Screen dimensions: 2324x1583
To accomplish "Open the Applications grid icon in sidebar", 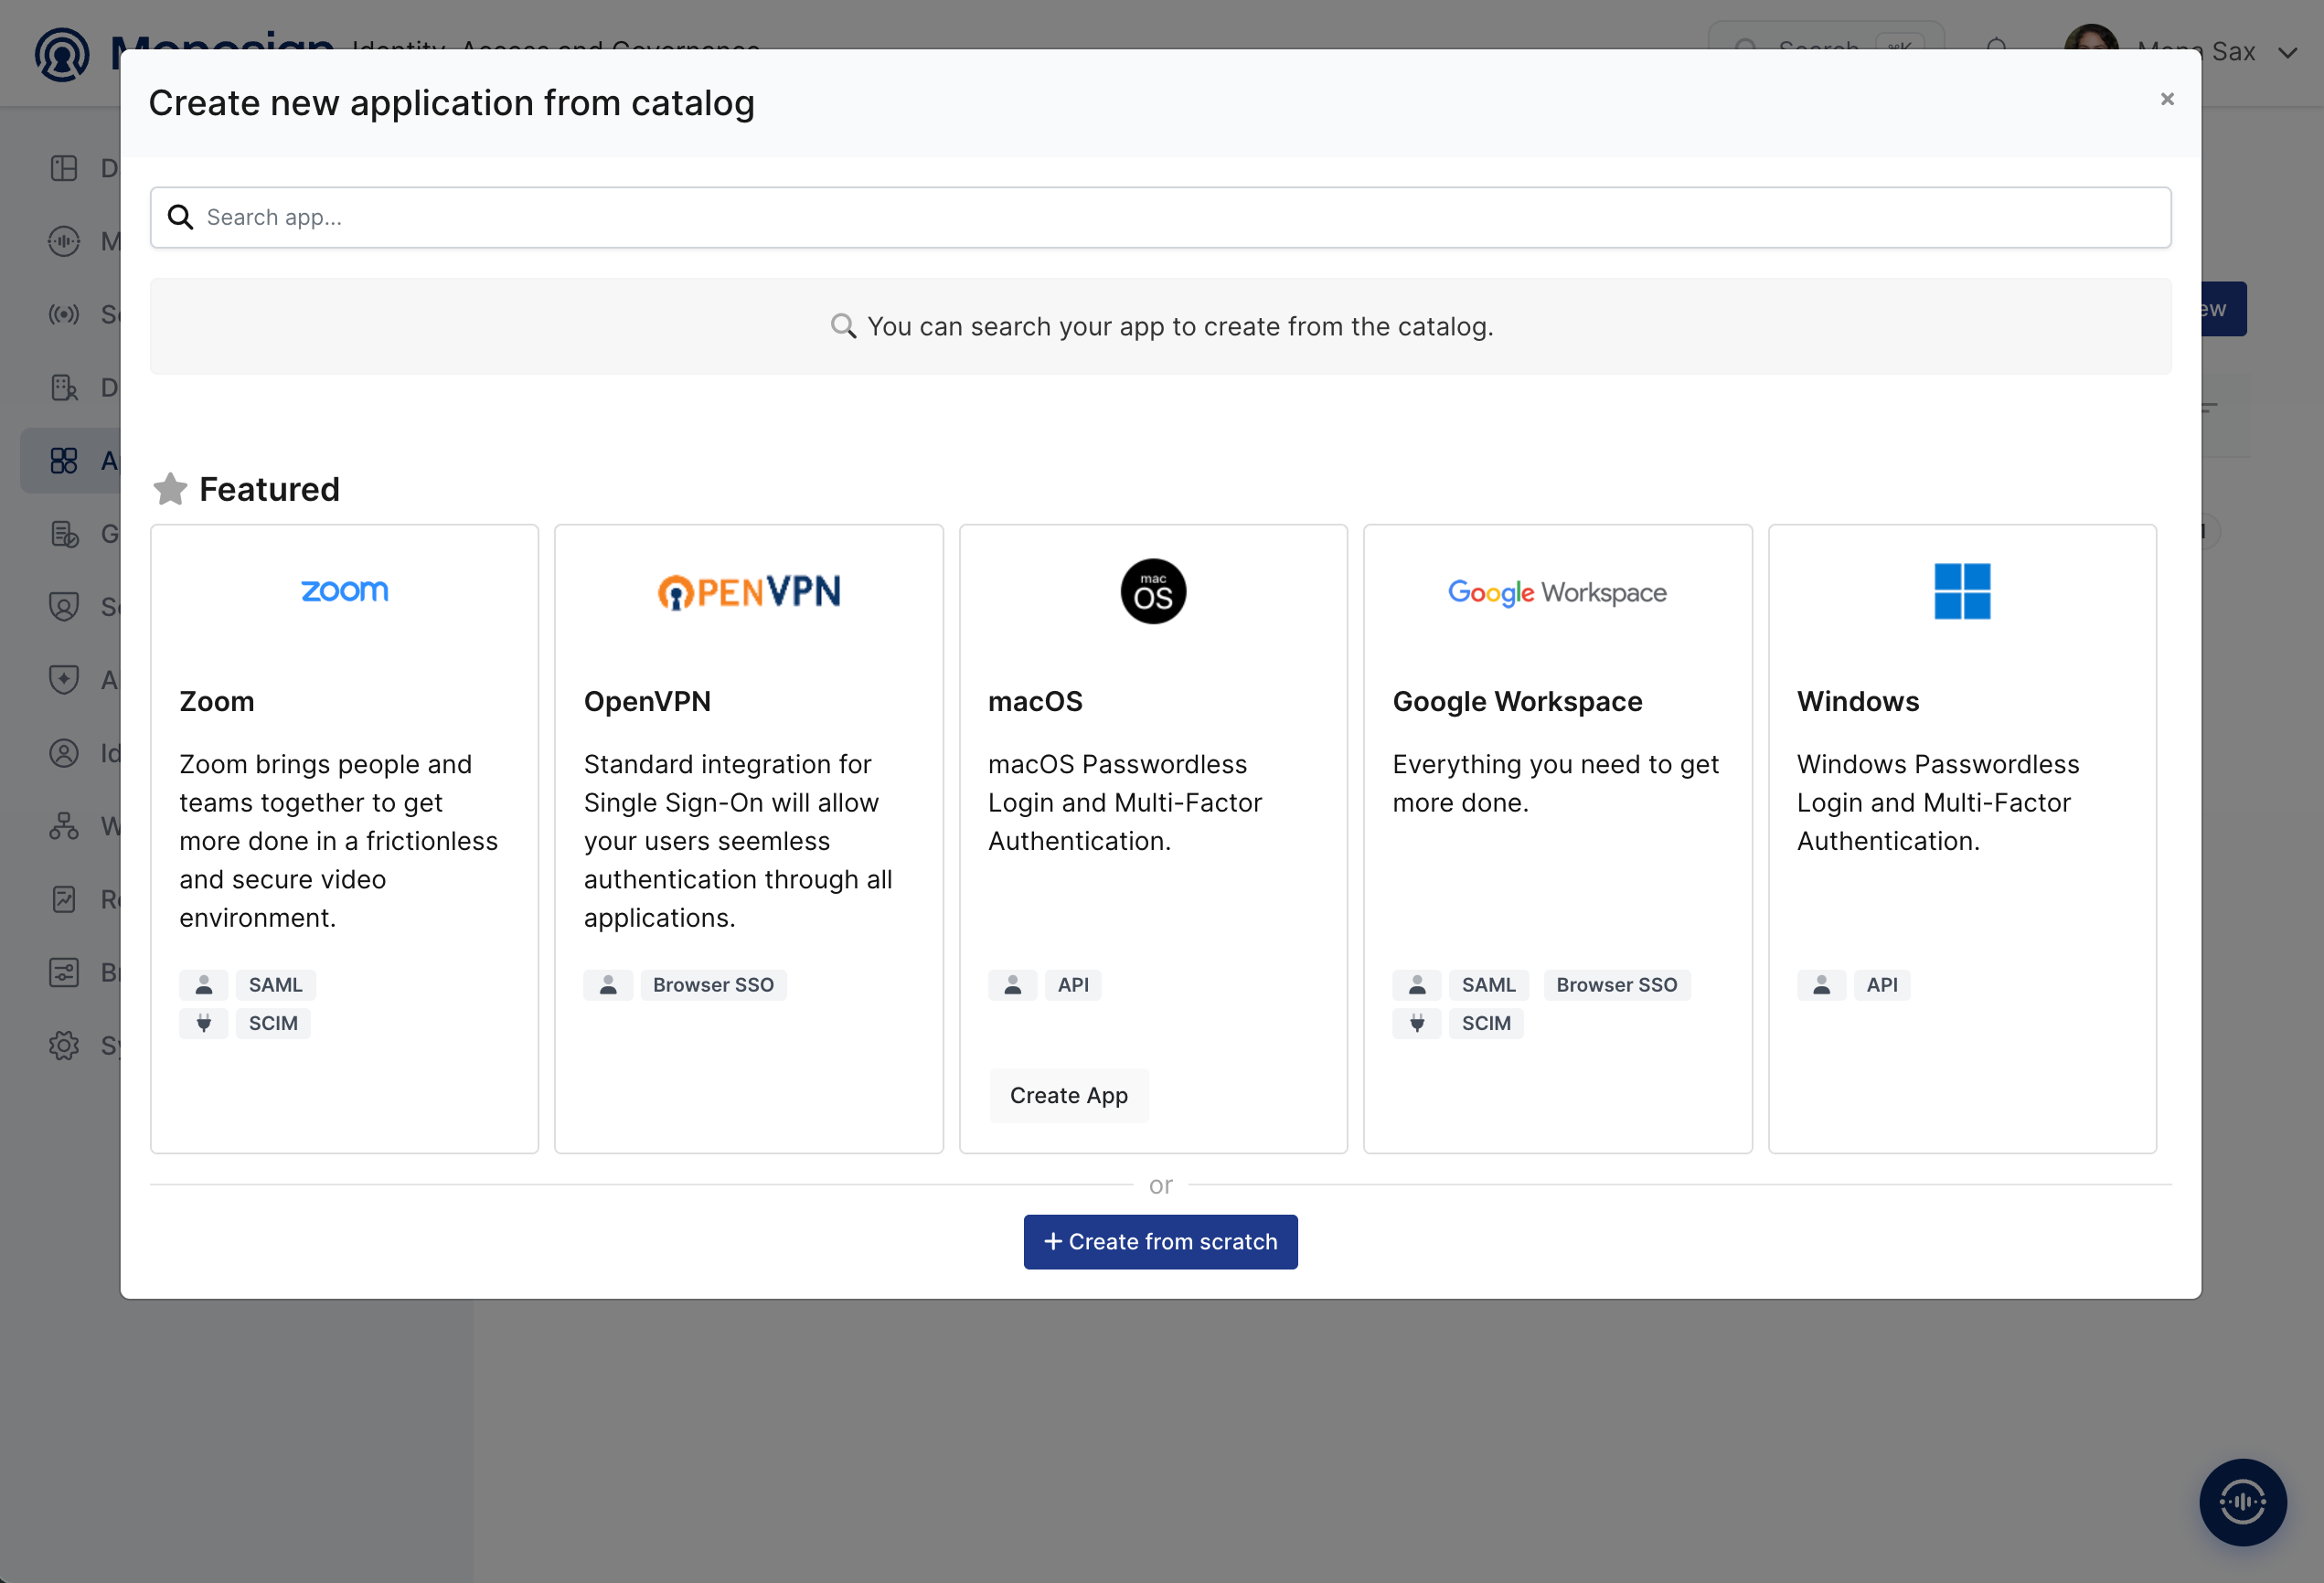I will [64, 460].
